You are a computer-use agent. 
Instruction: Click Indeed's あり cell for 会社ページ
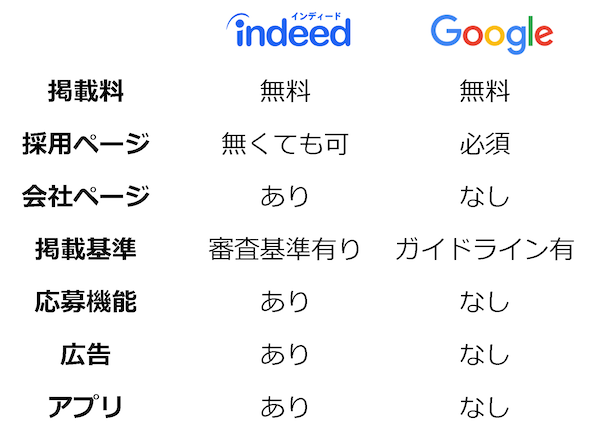pos(285,197)
